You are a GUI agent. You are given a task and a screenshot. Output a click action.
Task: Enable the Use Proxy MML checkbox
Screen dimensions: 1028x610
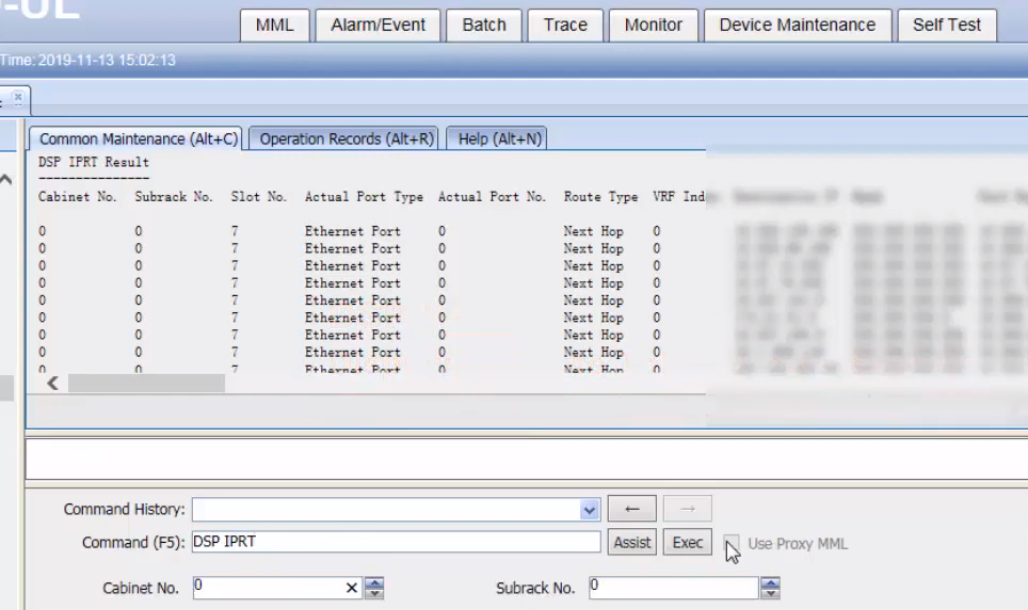click(731, 543)
